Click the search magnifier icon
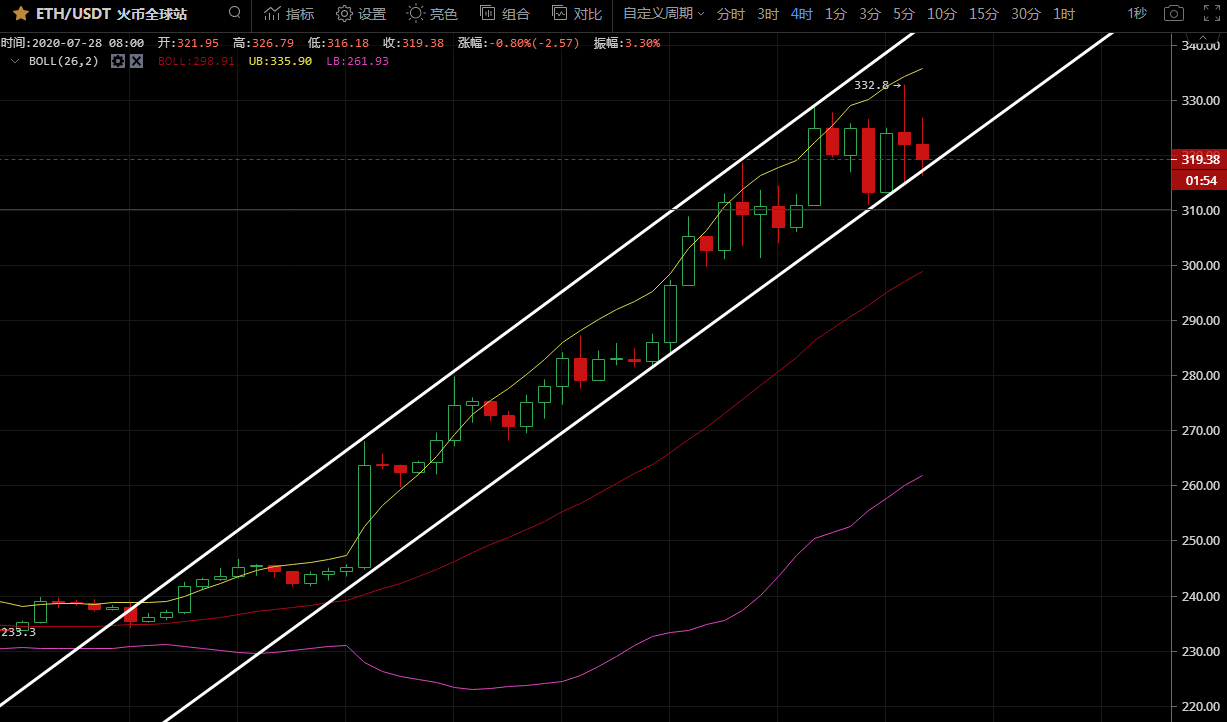 (x=234, y=13)
